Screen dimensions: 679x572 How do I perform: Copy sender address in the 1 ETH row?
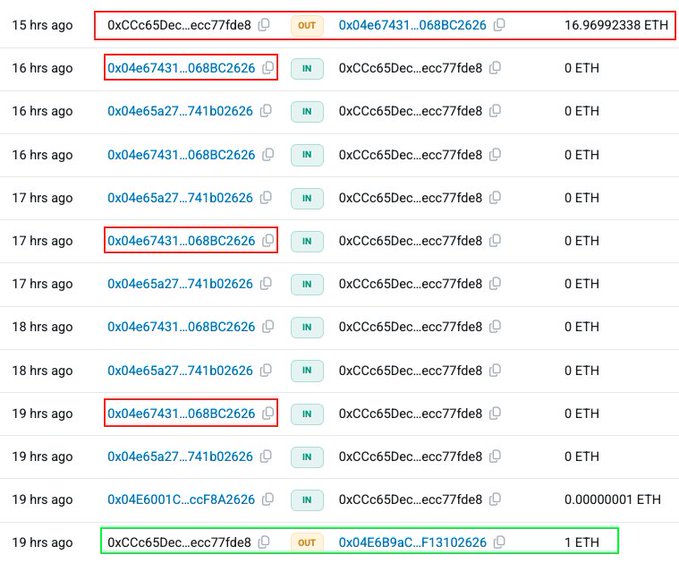[264, 542]
